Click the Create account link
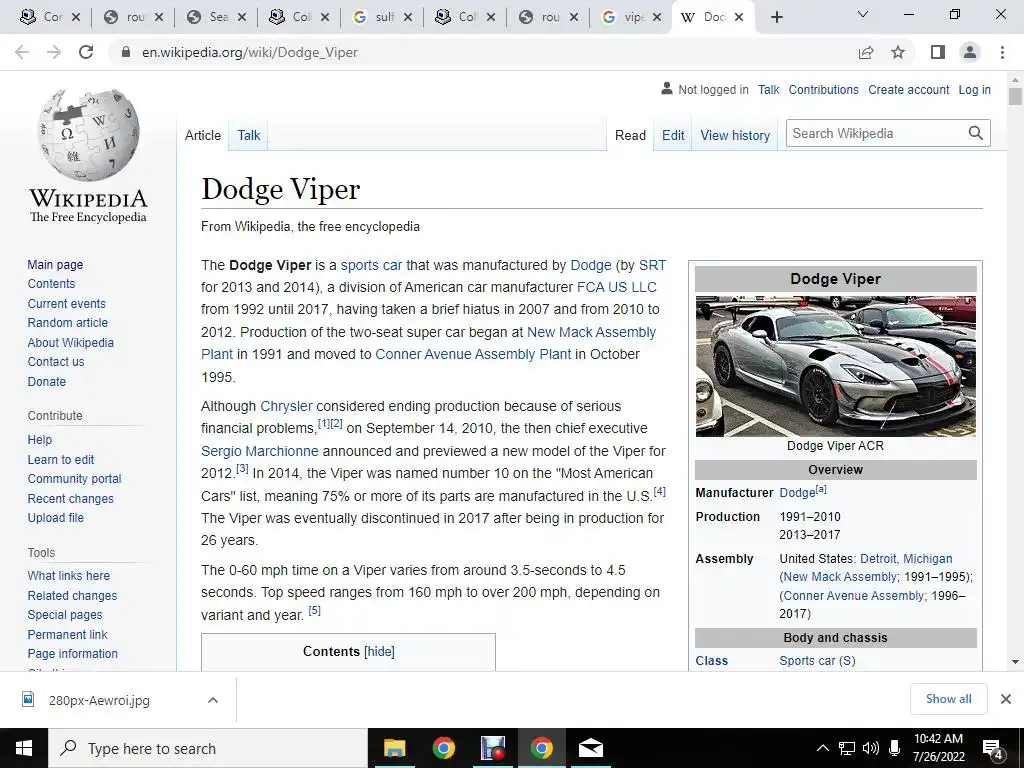The width and height of the screenshot is (1024, 768). click(908, 89)
